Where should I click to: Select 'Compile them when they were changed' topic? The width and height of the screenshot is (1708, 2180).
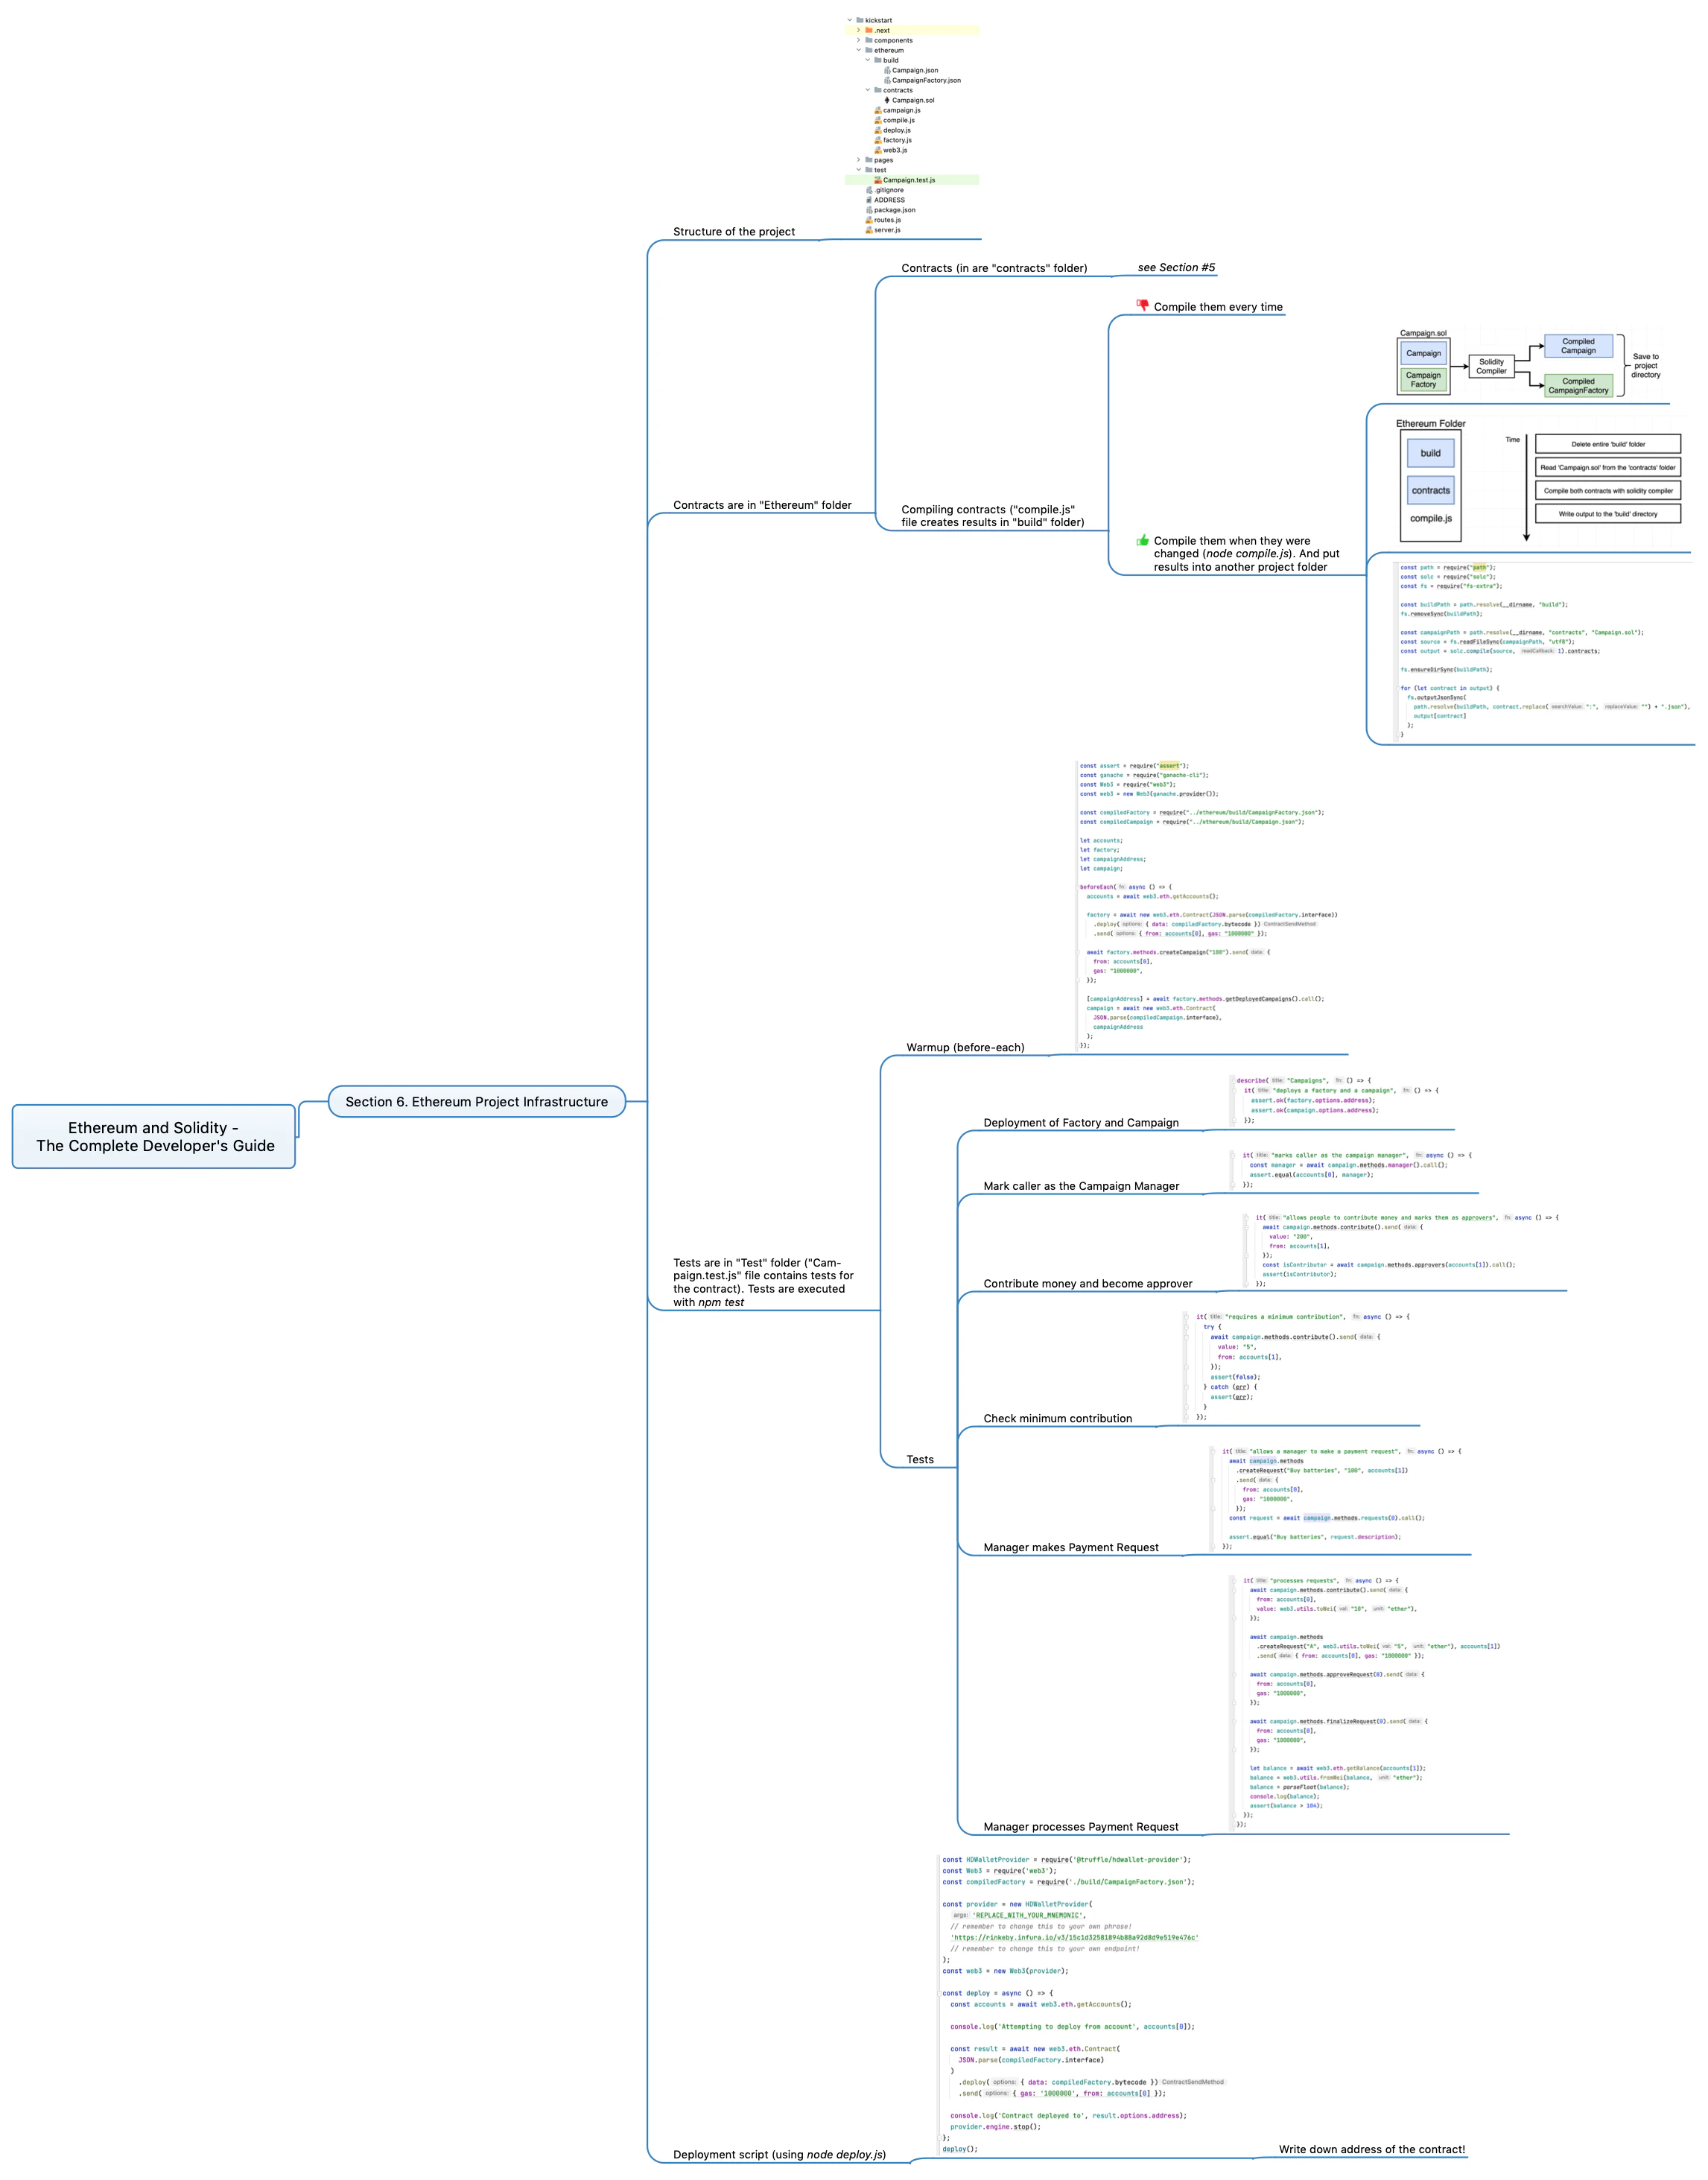pos(1246,553)
